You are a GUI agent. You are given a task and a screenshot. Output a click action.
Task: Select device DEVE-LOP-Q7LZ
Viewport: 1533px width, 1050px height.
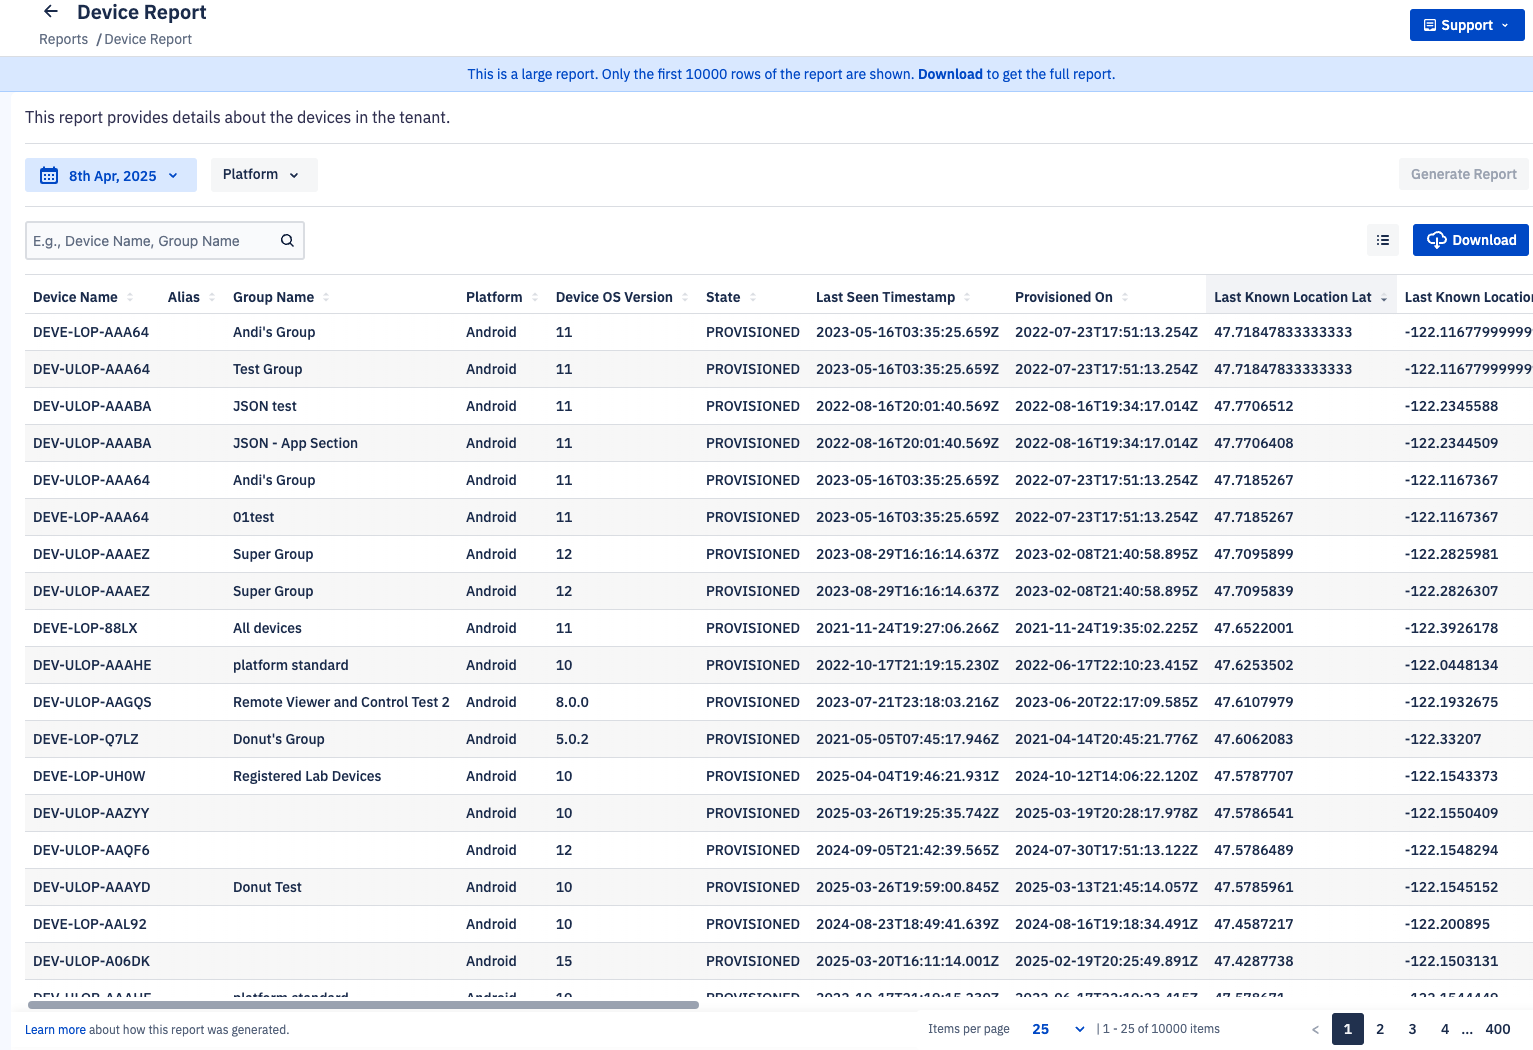86,739
